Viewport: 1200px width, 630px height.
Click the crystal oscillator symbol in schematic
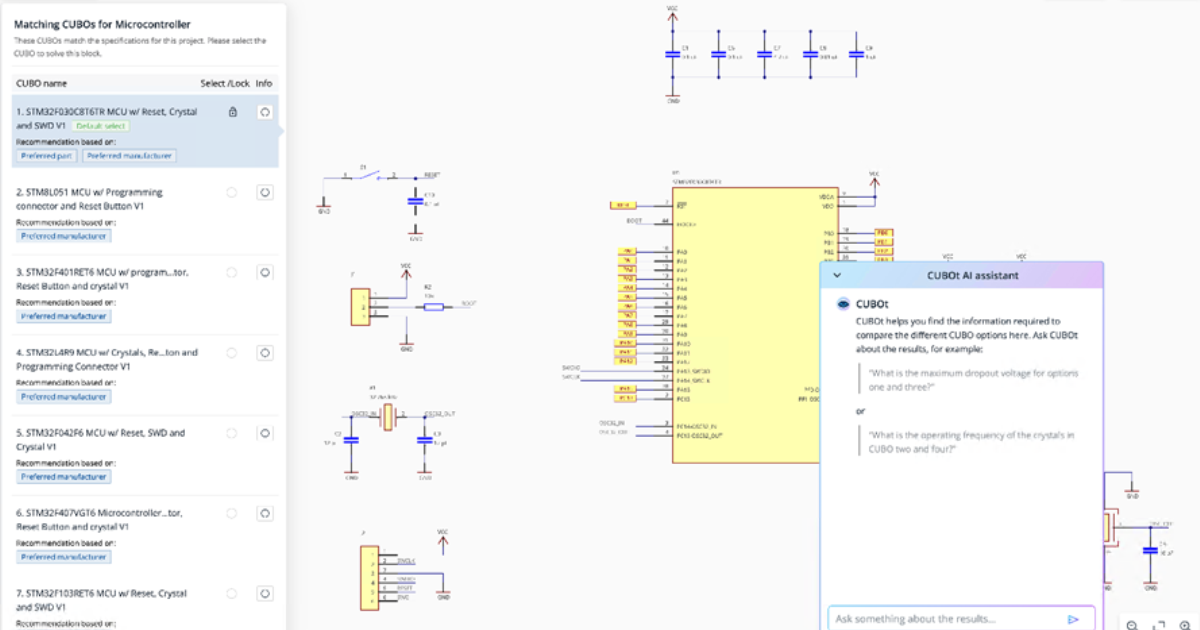pos(388,419)
